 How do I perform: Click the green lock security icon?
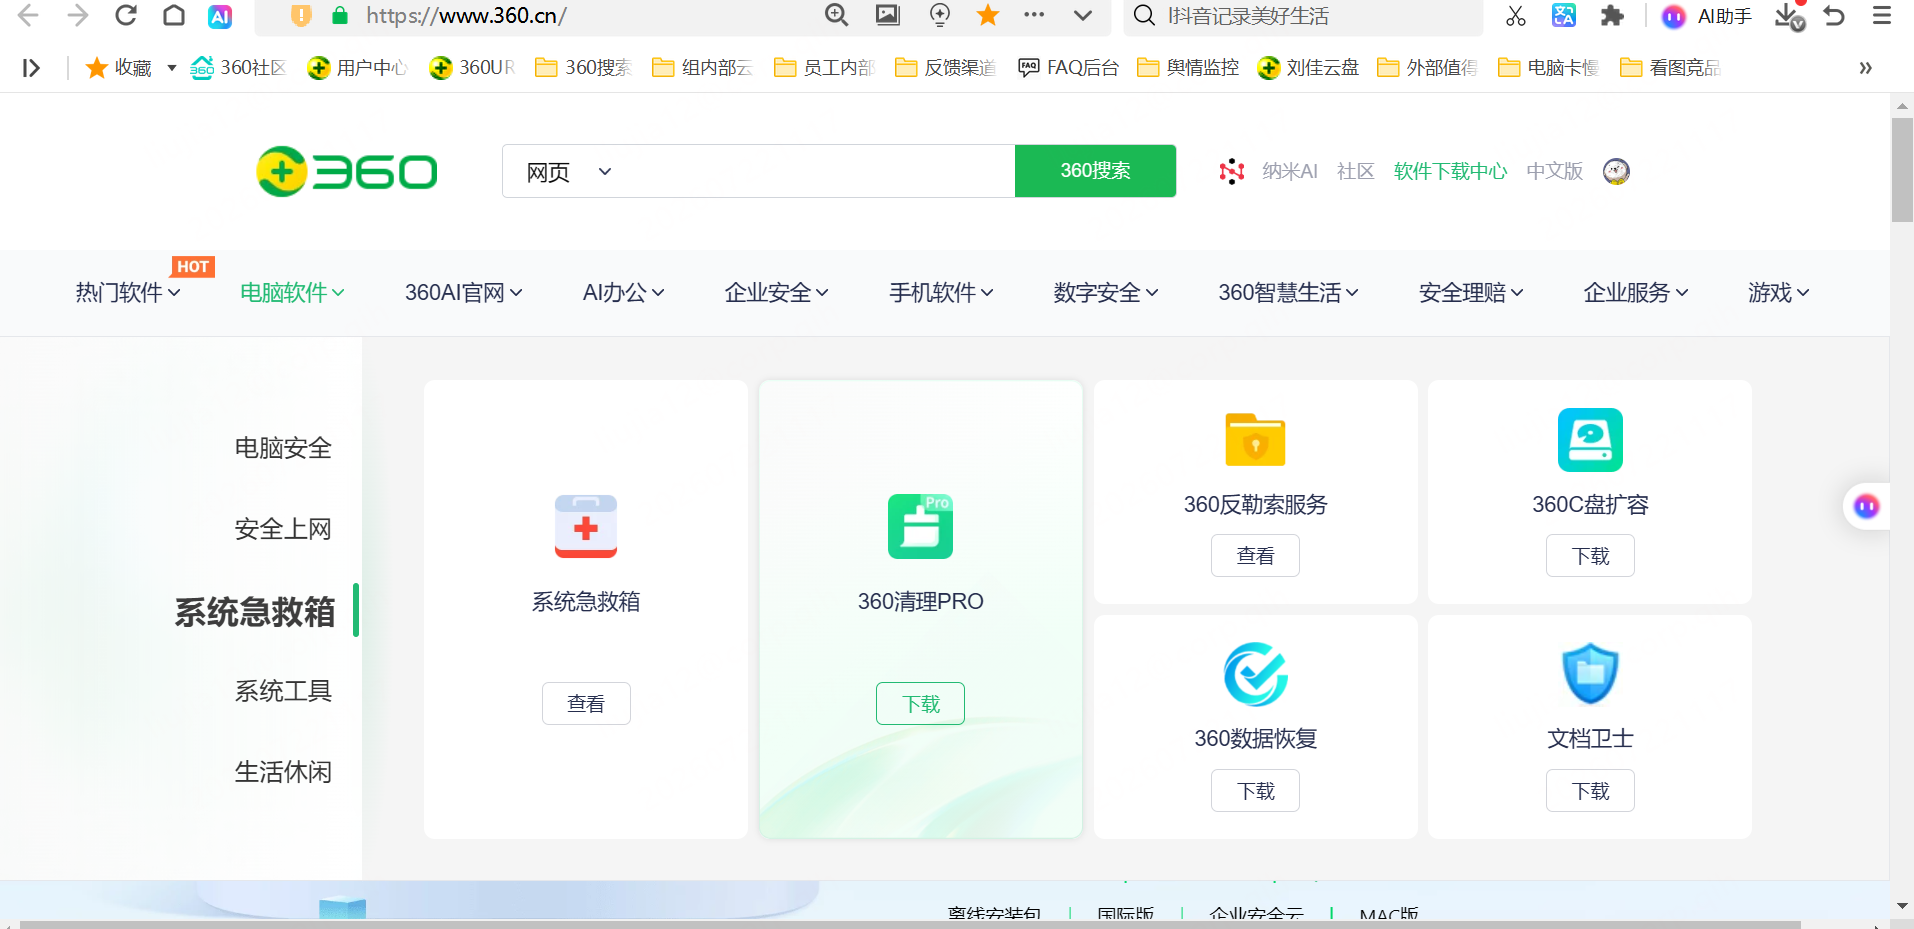(x=340, y=16)
